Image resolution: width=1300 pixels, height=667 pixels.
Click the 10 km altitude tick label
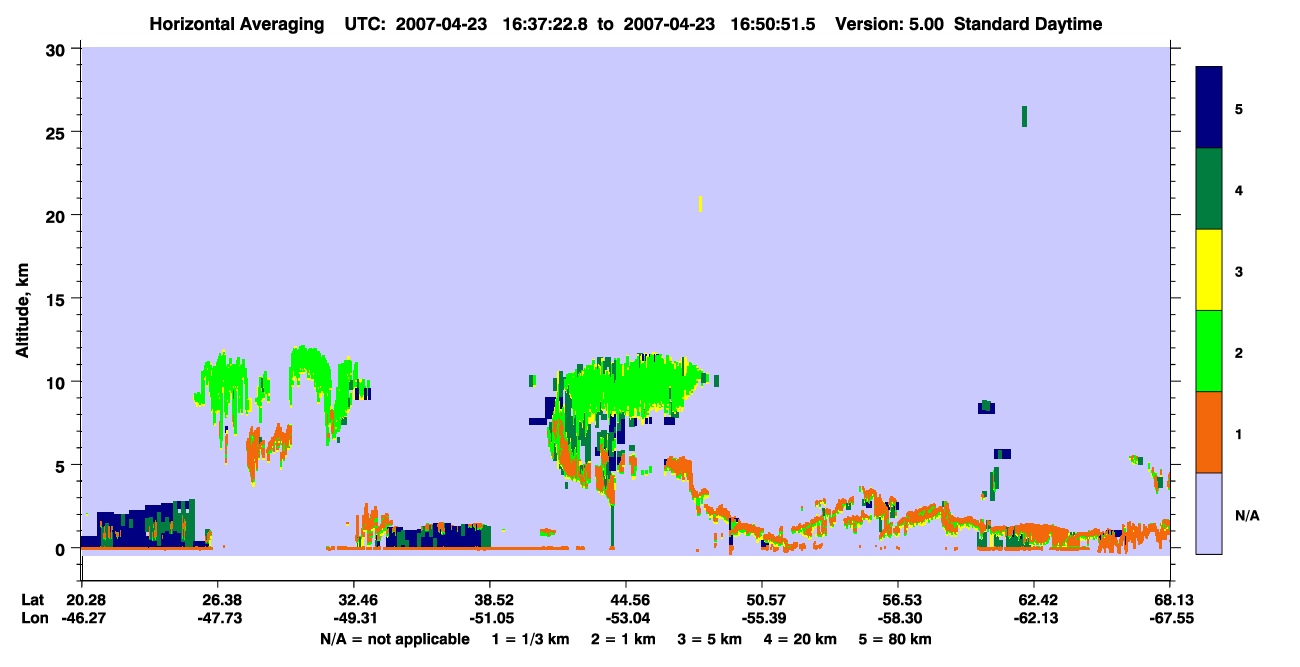(58, 382)
